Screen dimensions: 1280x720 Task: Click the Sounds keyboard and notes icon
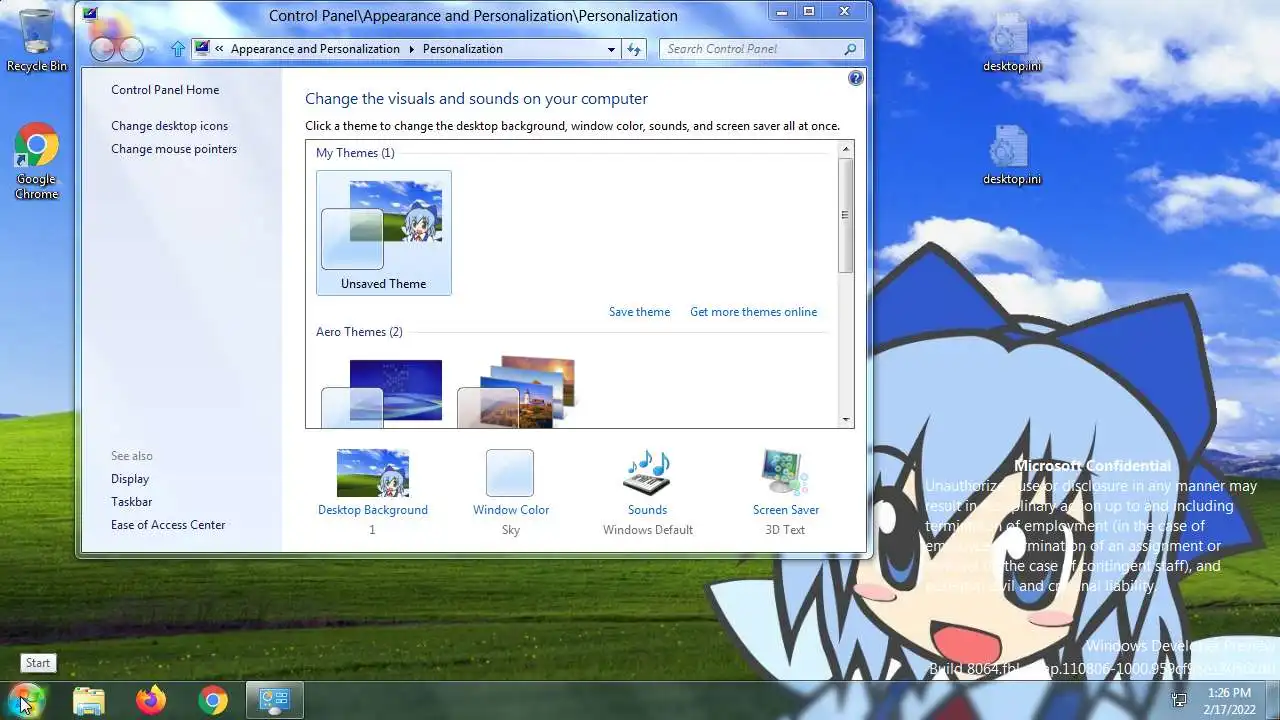pyautogui.click(x=647, y=473)
